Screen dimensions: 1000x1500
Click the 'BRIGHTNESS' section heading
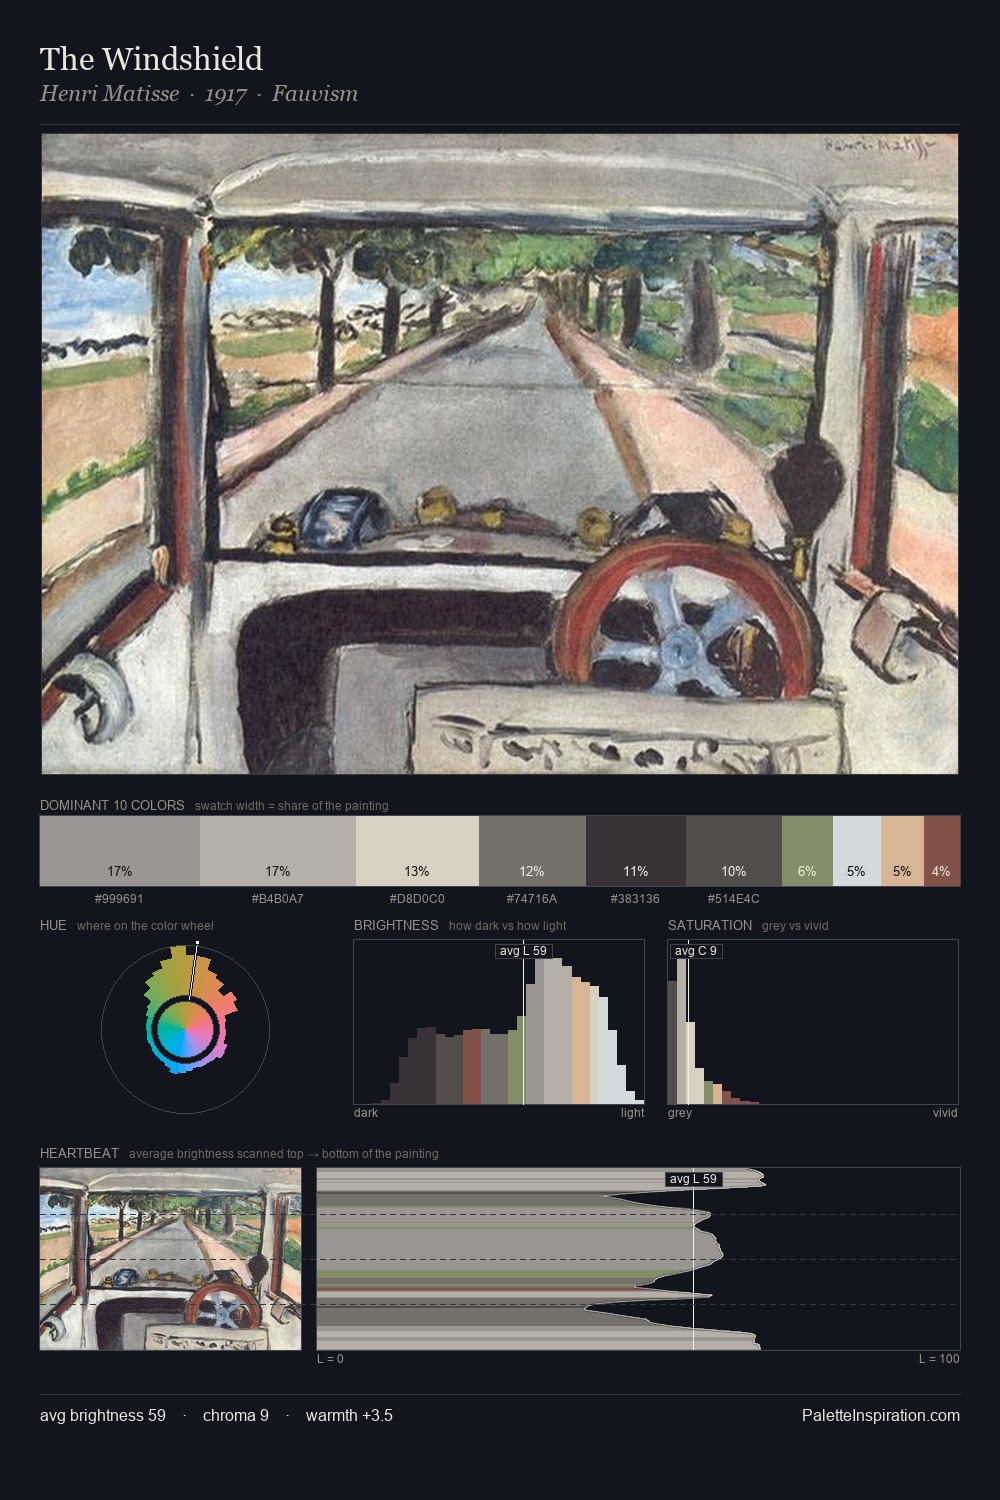point(396,925)
